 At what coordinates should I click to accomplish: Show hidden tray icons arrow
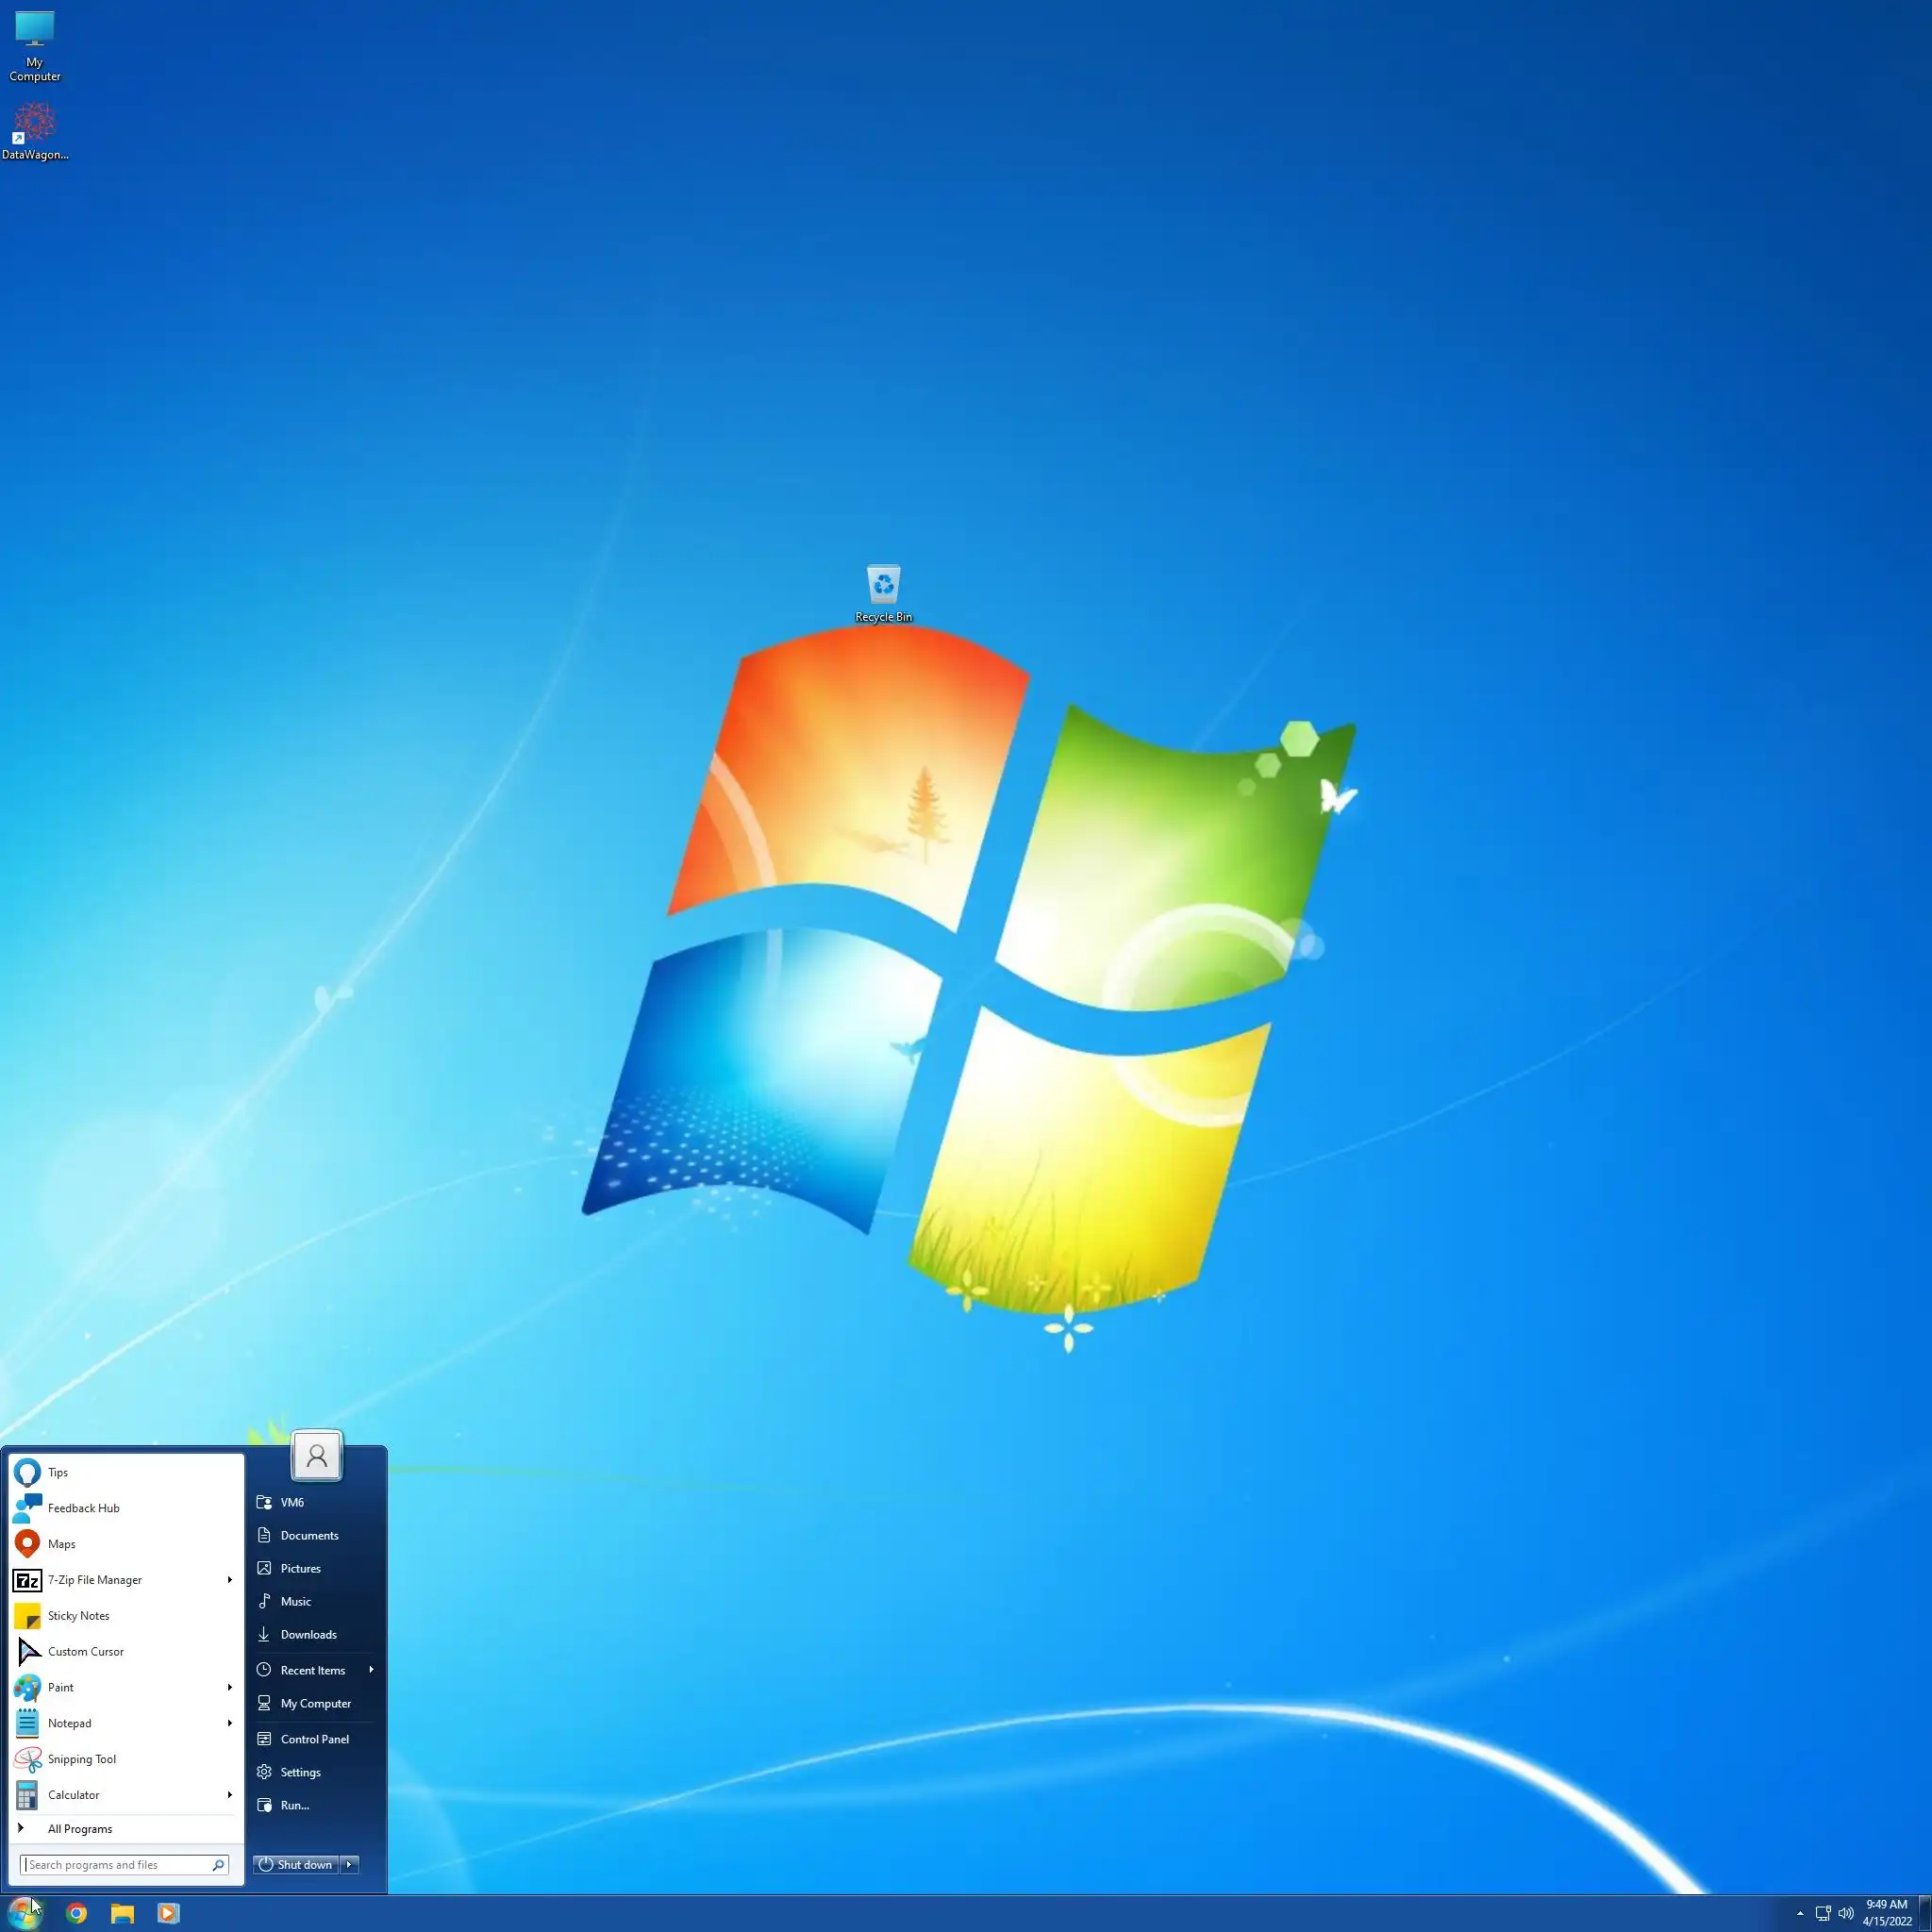pyautogui.click(x=1800, y=1913)
